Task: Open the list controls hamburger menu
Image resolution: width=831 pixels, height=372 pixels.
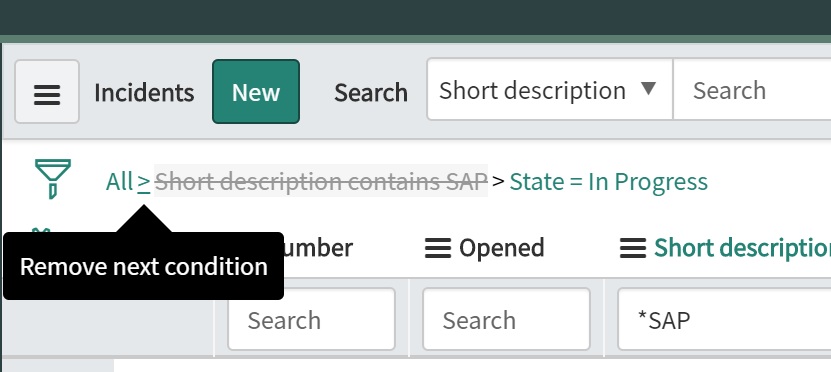Action: coord(47,92)
